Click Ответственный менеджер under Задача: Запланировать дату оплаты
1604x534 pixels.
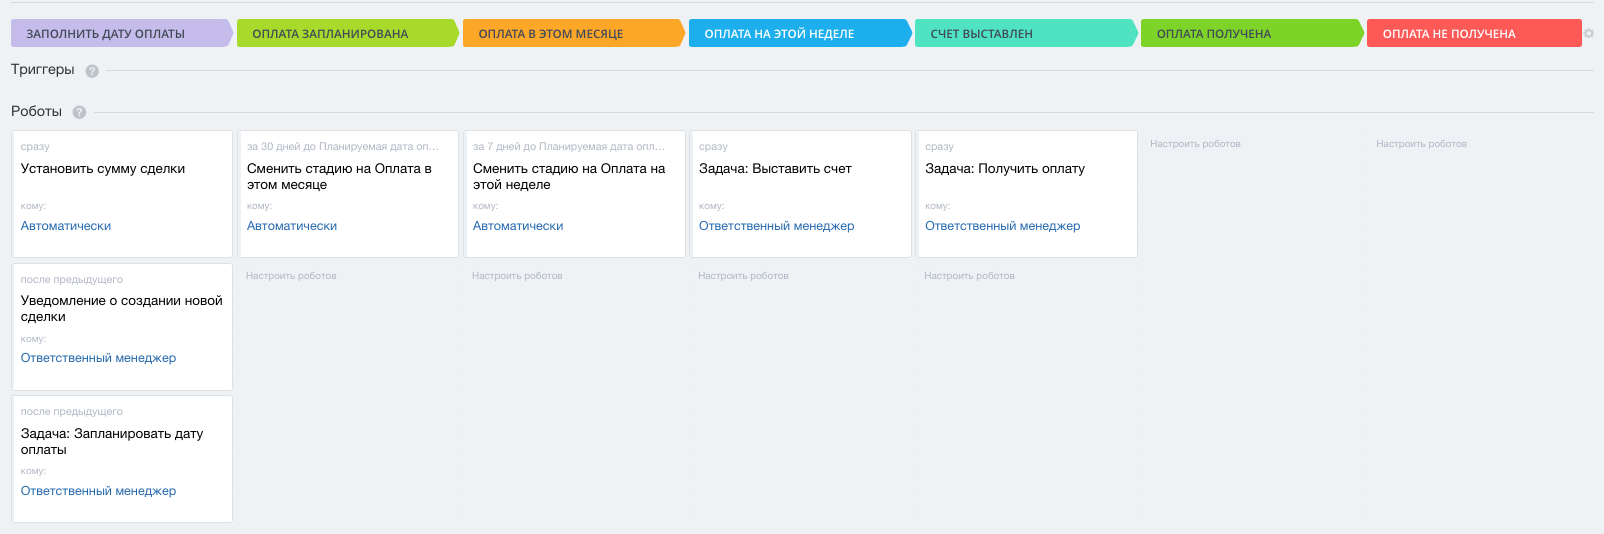pos(98,491)
